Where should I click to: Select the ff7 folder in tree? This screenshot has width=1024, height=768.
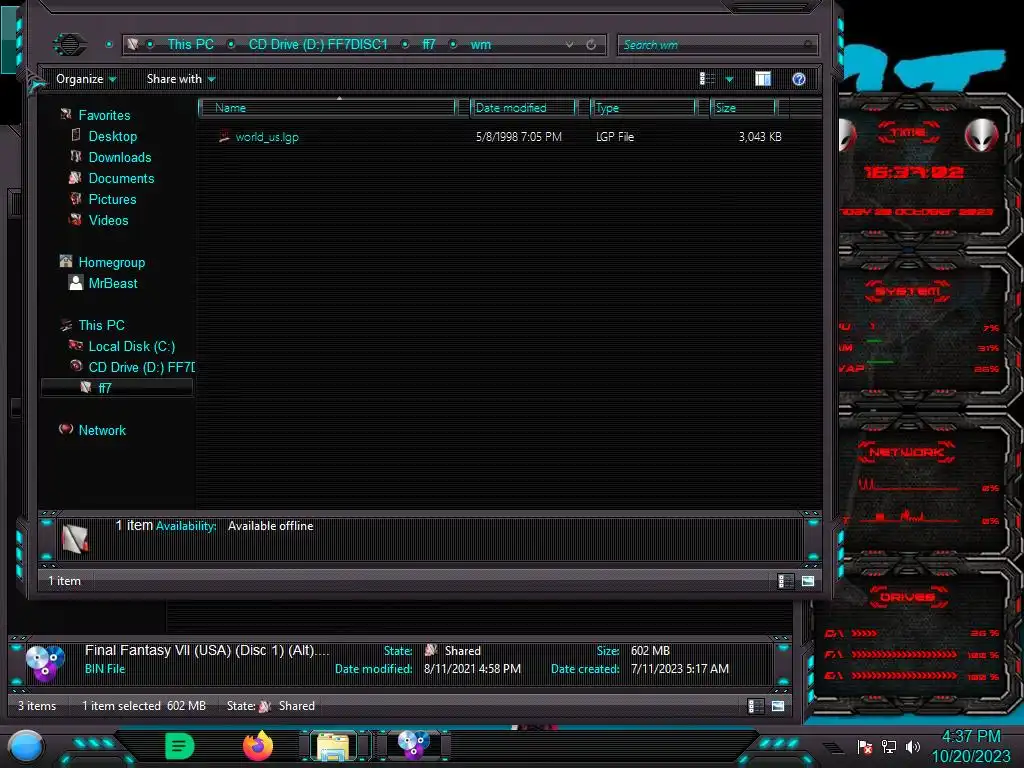(116, 388)
